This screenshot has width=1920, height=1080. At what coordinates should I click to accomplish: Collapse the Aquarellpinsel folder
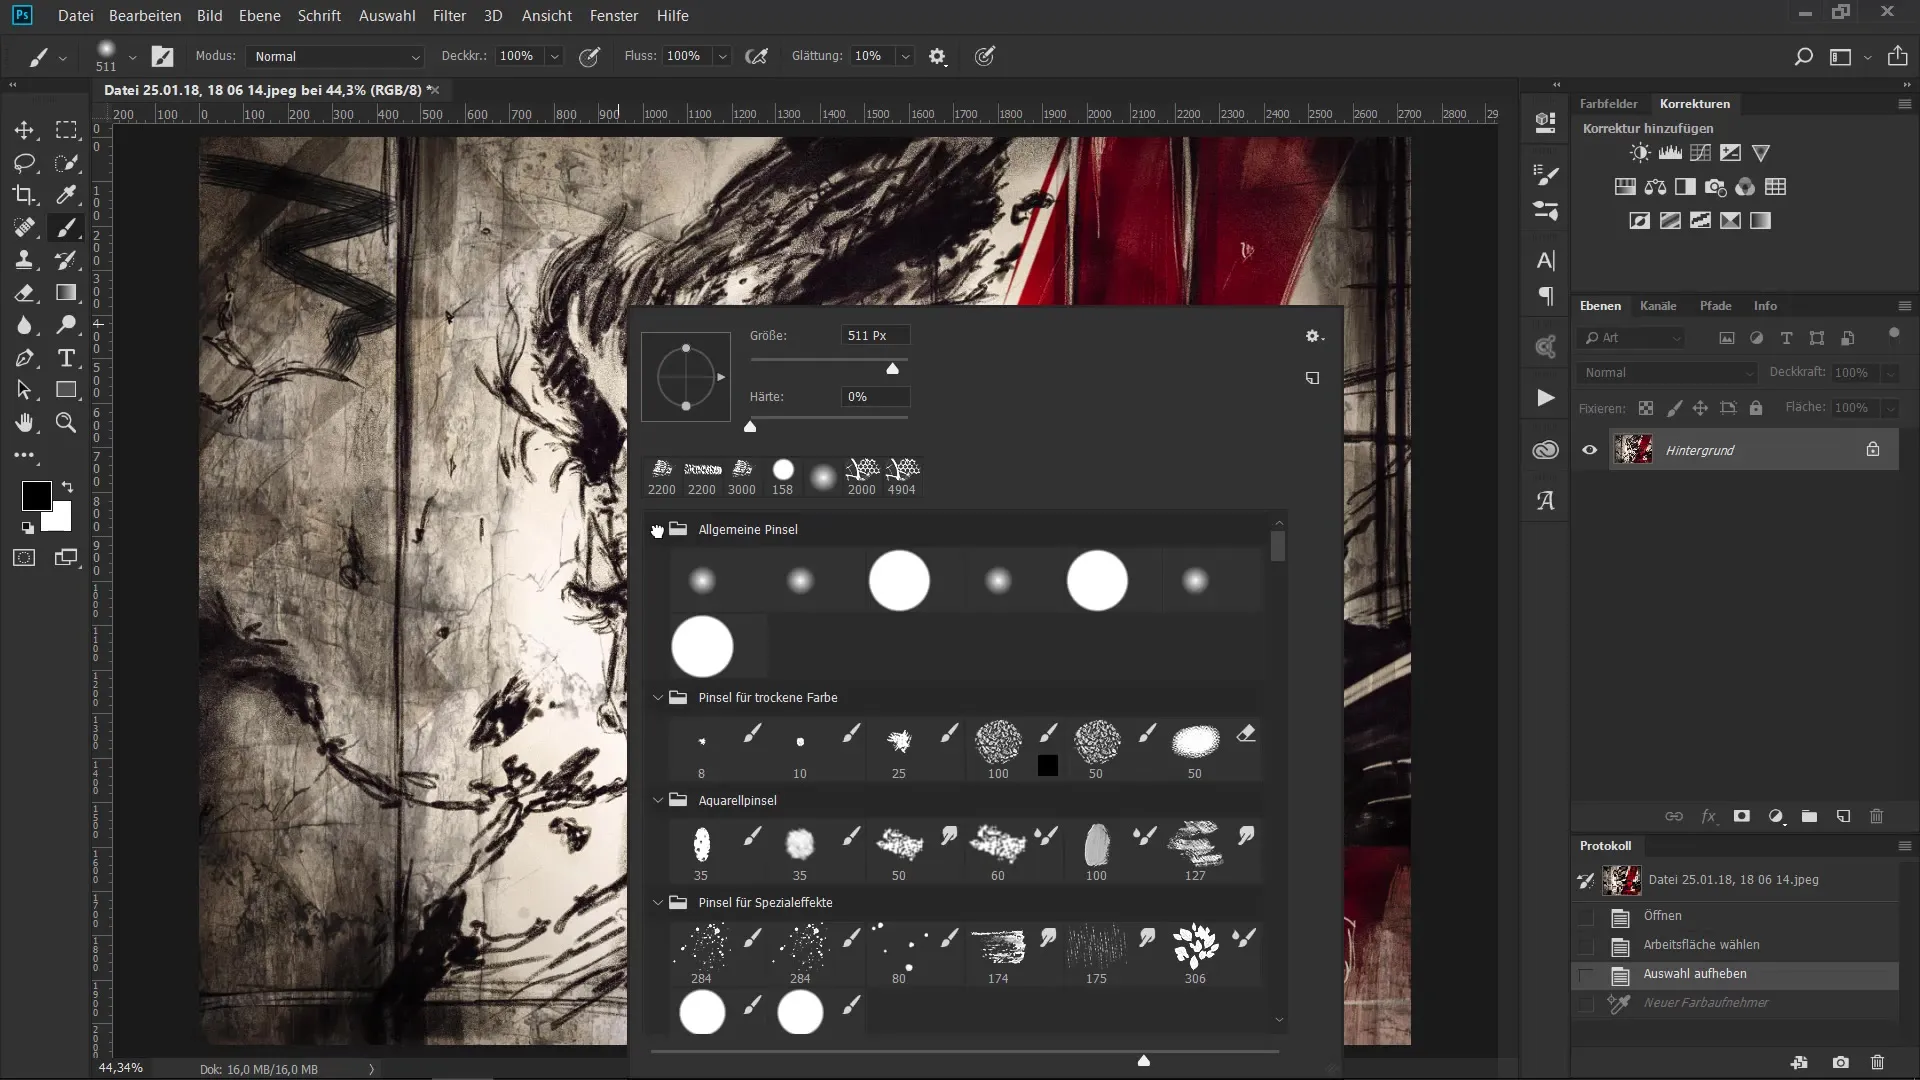[657, 800]
